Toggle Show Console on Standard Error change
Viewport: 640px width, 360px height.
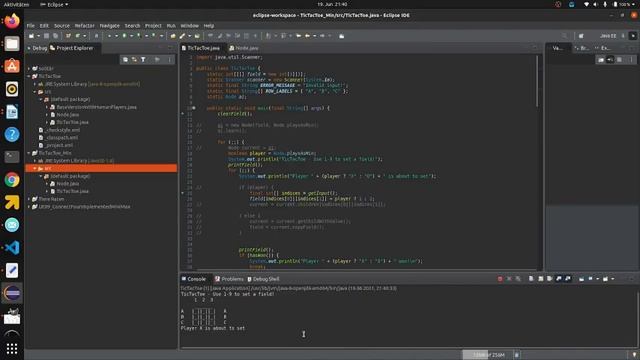[568, 279]
